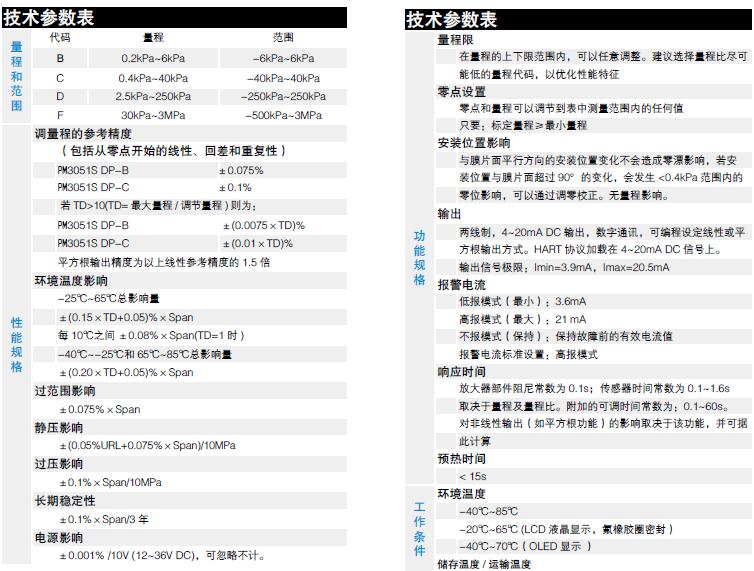Click the formula ±(0.05%URL+0.075%×Span)/10MPa
This screenshot has height=571, width=754.
pyautogui.click(x=148, y=445)
